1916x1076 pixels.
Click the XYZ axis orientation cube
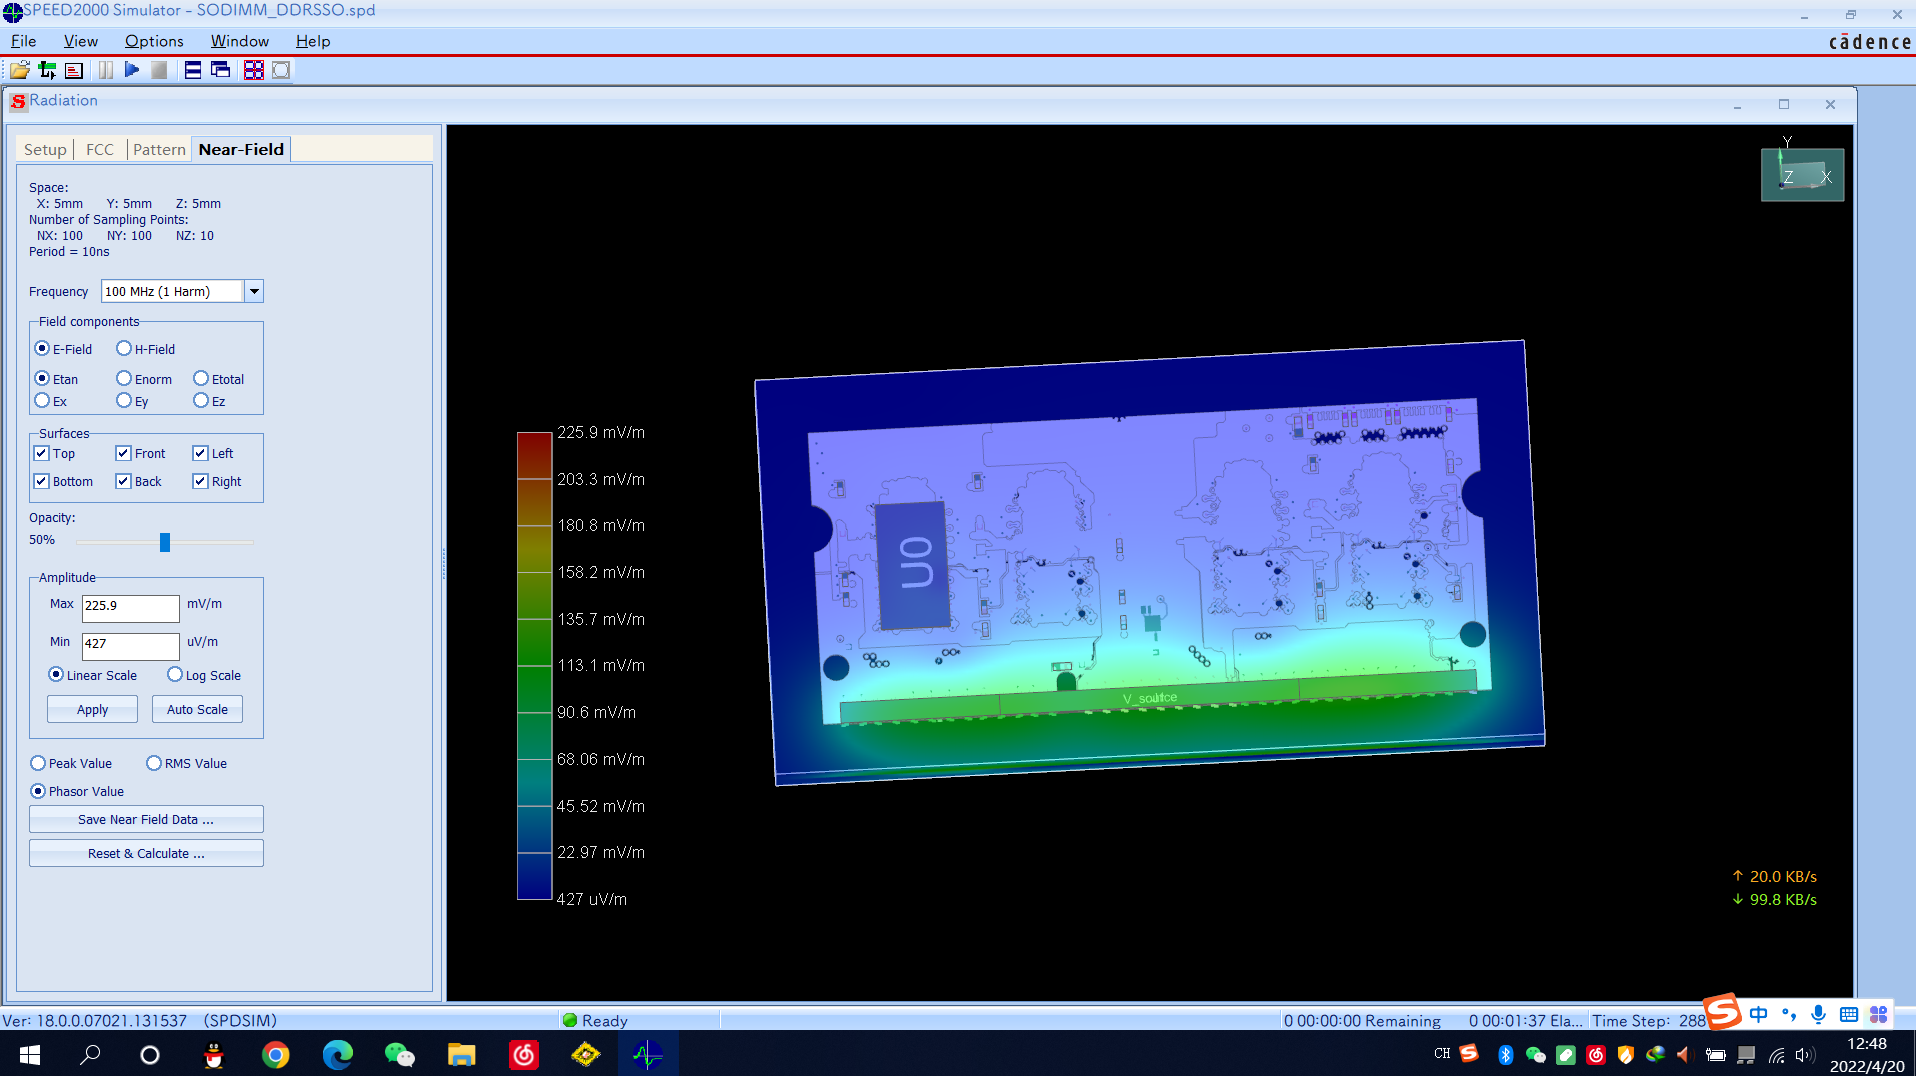(x=1802, y=175)
